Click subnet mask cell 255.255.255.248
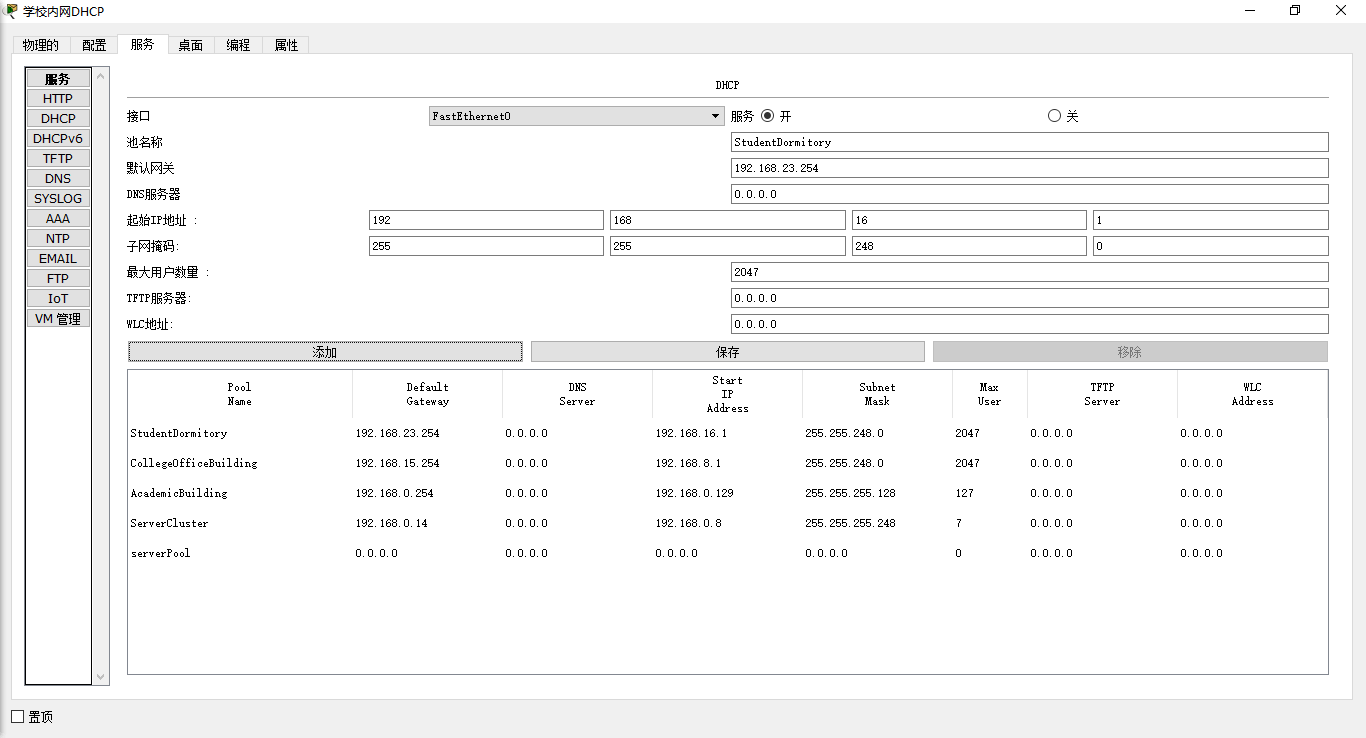This screenshot has height=738, width=1366. (850, 524)
